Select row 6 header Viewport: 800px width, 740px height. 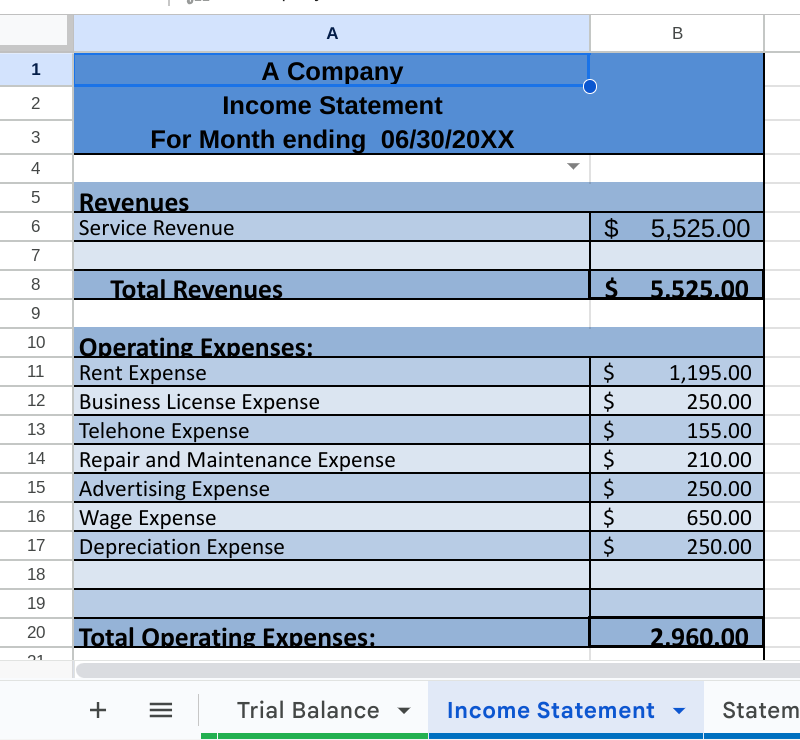pyautogui.click(x=36, y=226)
